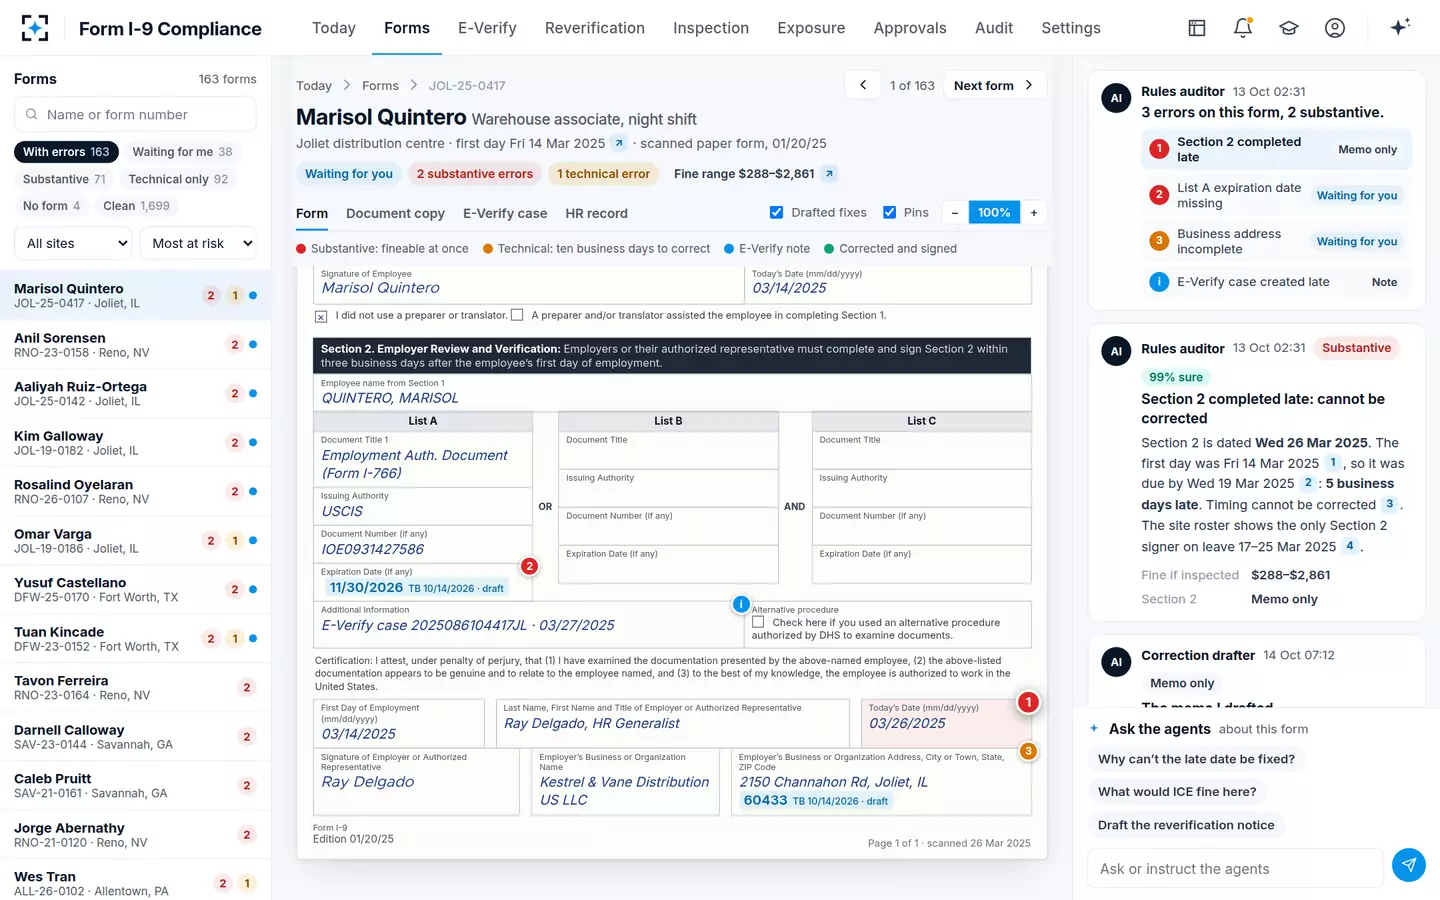Select Anil Sorensen in the forms list
The image size is (1440, 900).
coord(135,345)
